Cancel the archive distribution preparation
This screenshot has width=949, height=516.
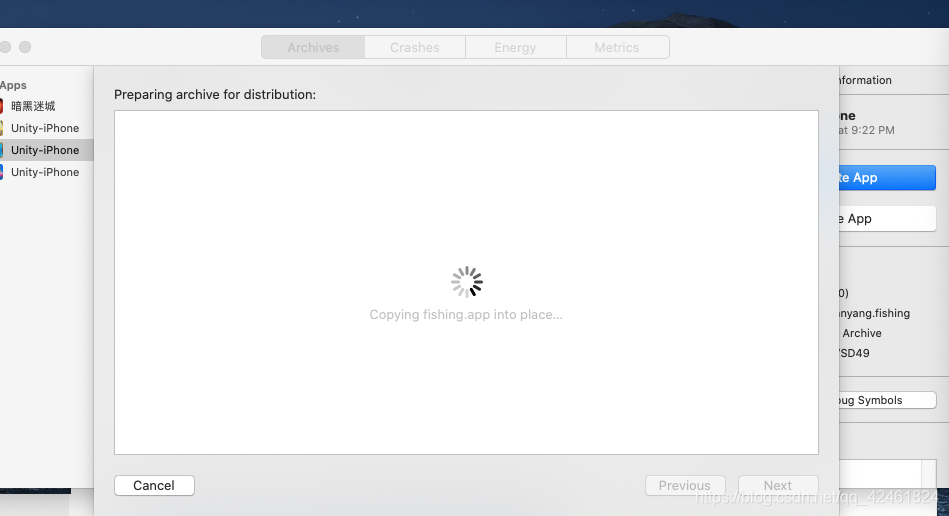154,485
